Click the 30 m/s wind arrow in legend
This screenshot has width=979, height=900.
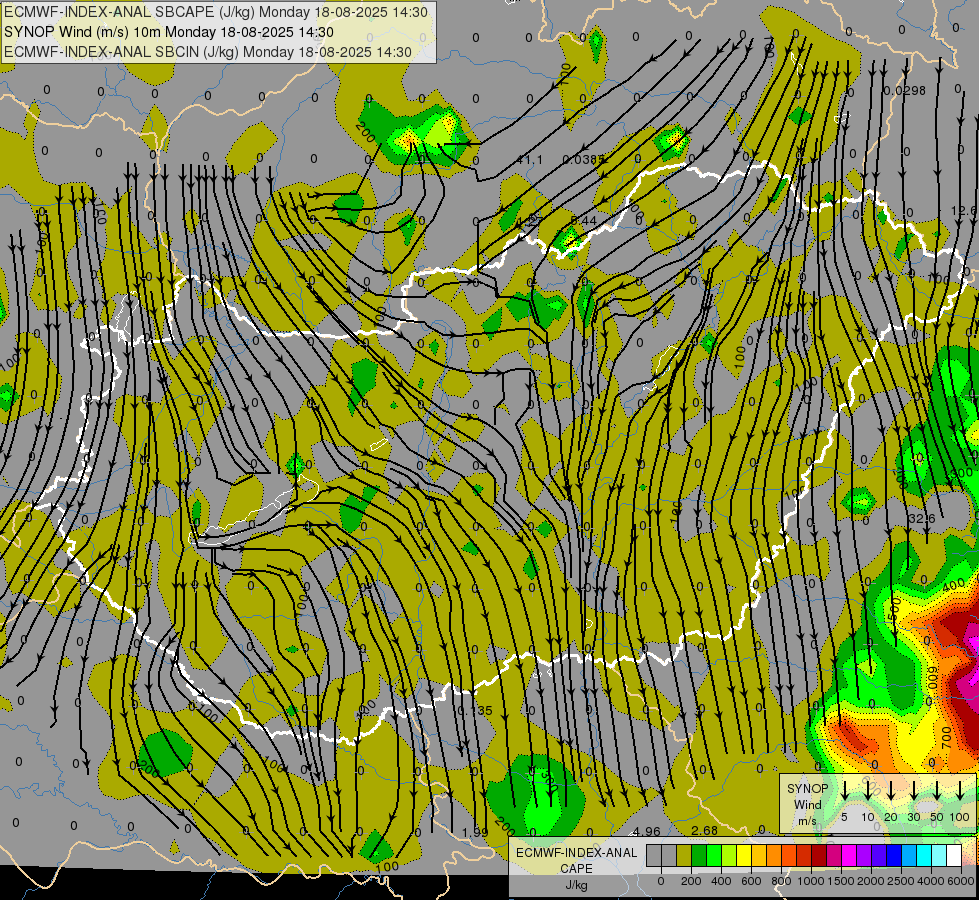(x=913, y=790)
